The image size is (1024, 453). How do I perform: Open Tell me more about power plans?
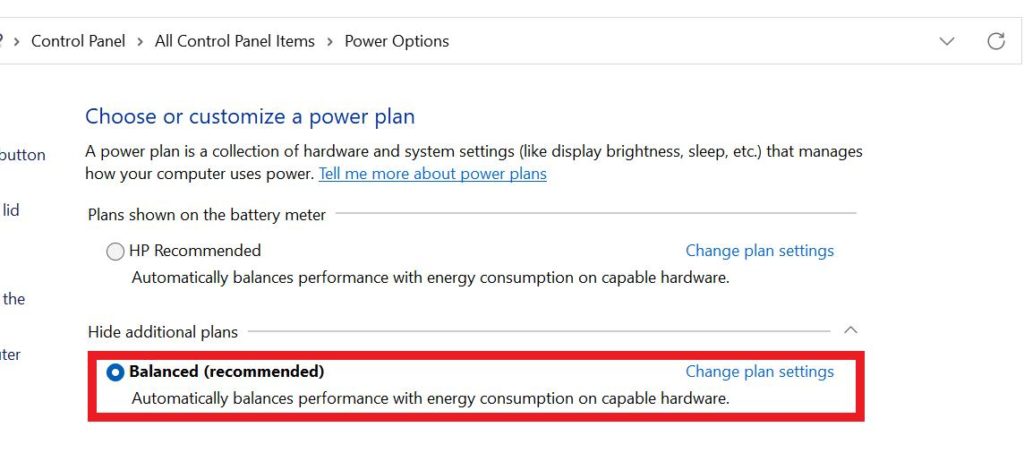(432, 174)
